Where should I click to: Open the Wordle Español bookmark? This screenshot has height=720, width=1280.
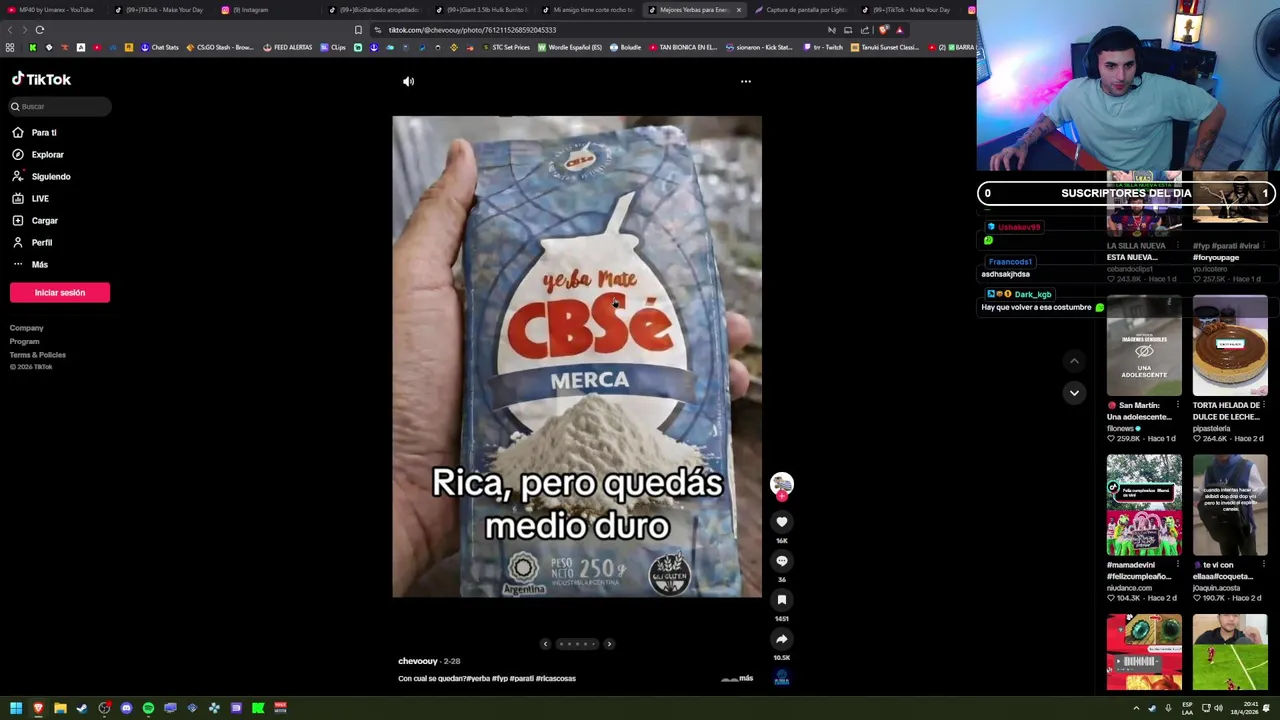coord(570,47)
